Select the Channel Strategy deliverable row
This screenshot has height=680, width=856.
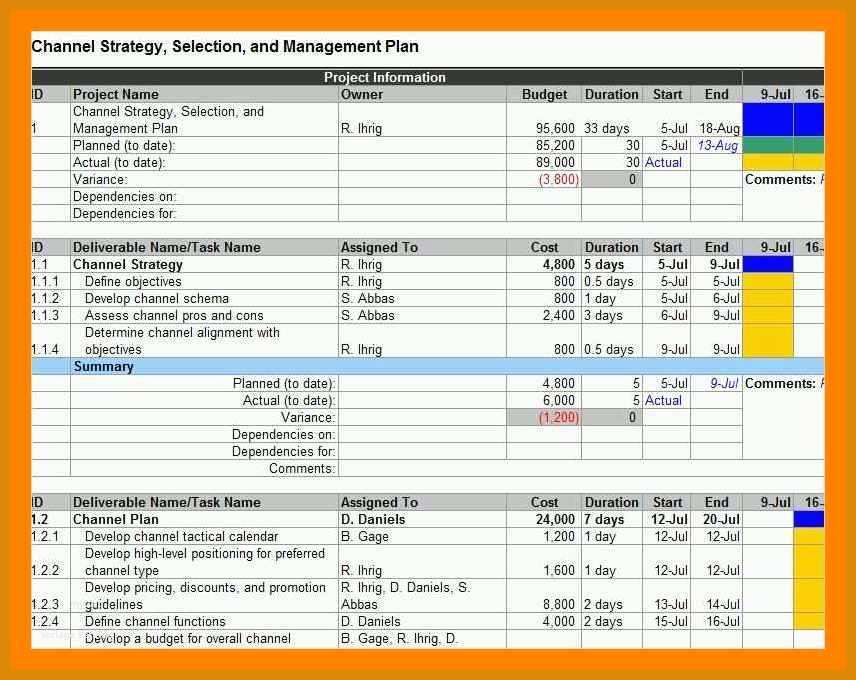(x=387, y=265)
